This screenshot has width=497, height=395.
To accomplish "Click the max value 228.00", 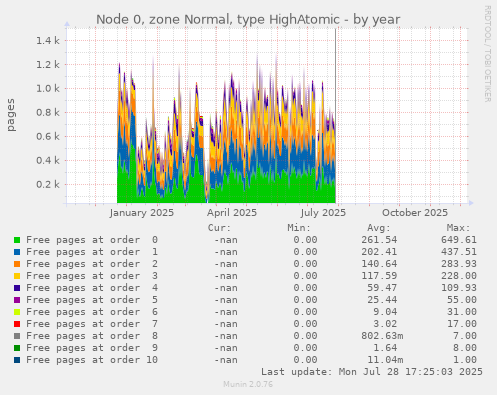I will coord(459,276).
